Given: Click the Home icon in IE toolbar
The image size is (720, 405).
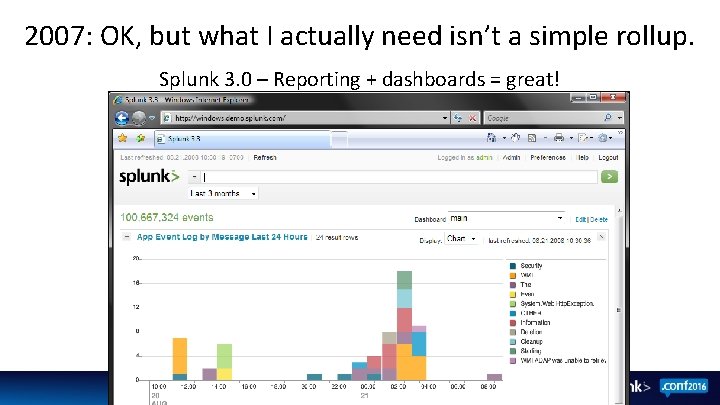Looking at the screenshot, I should 491,138.
